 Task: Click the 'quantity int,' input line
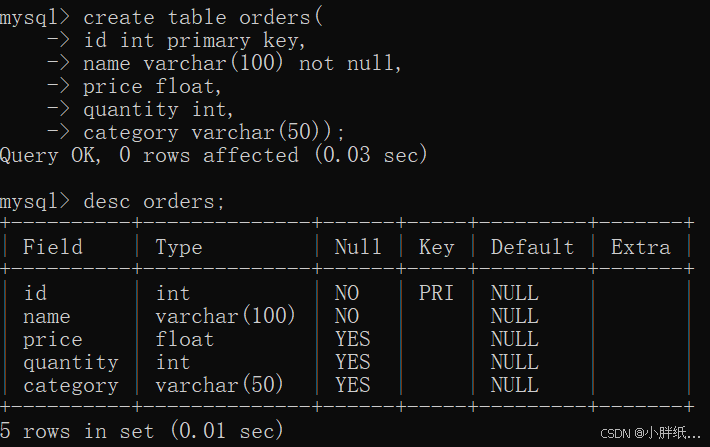[158, 110]
